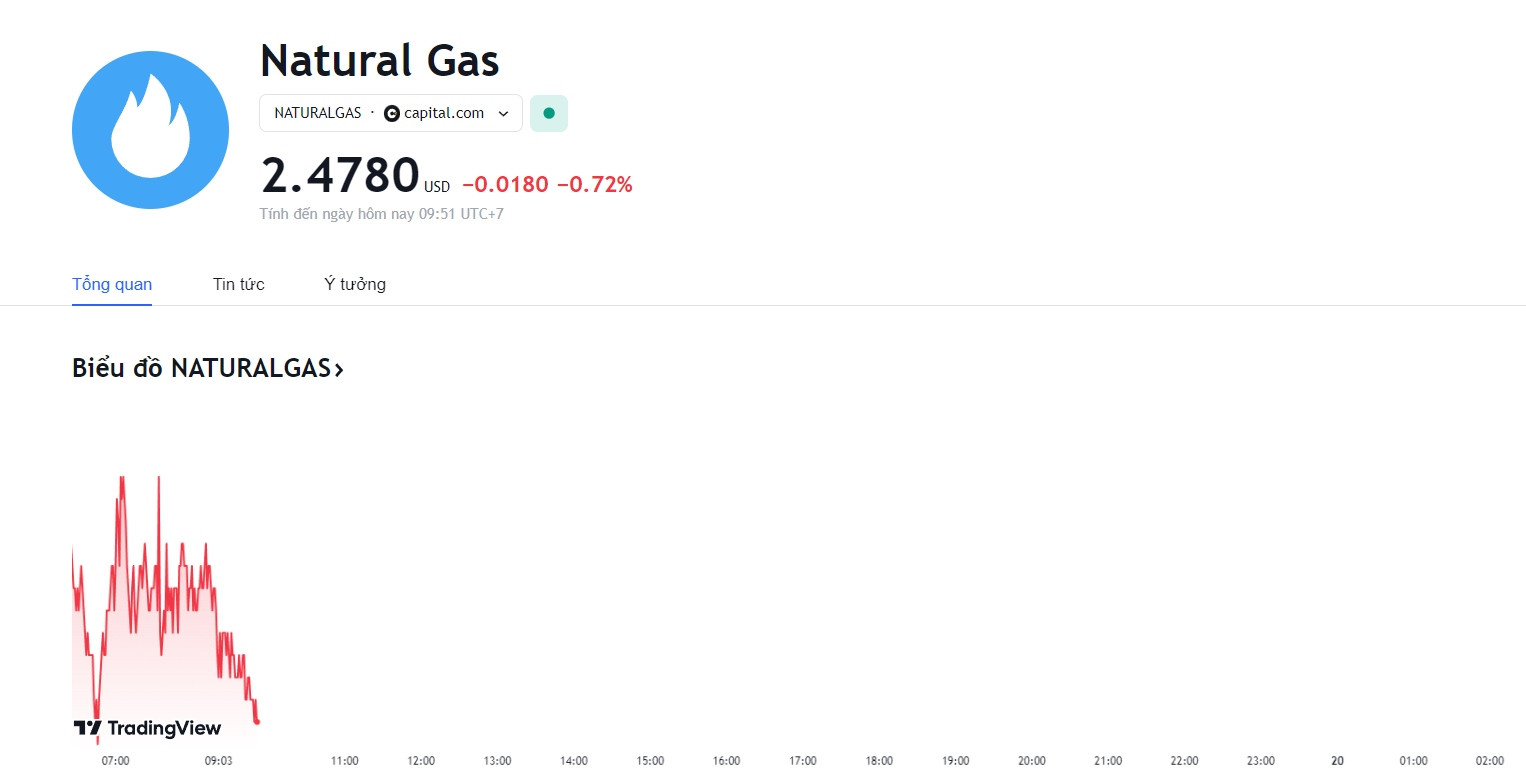Switch to the Ý tưởng tab
Screen dimensions: 1526x783
click(x=355, y=284)
